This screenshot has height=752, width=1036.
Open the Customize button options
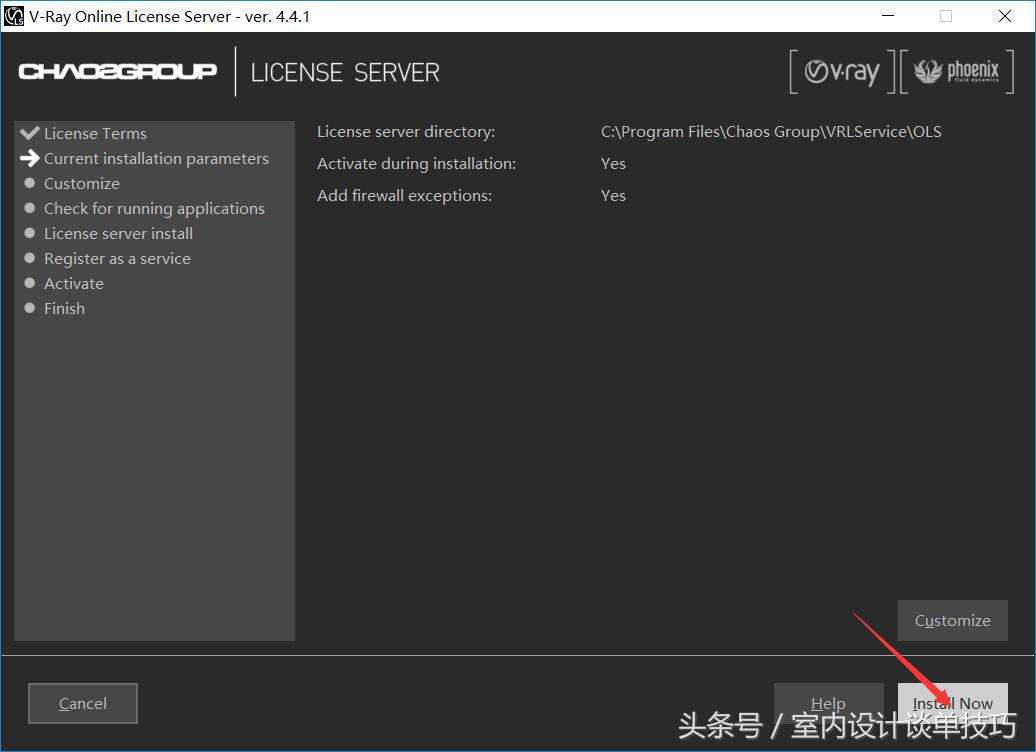[x=952, y=620]
